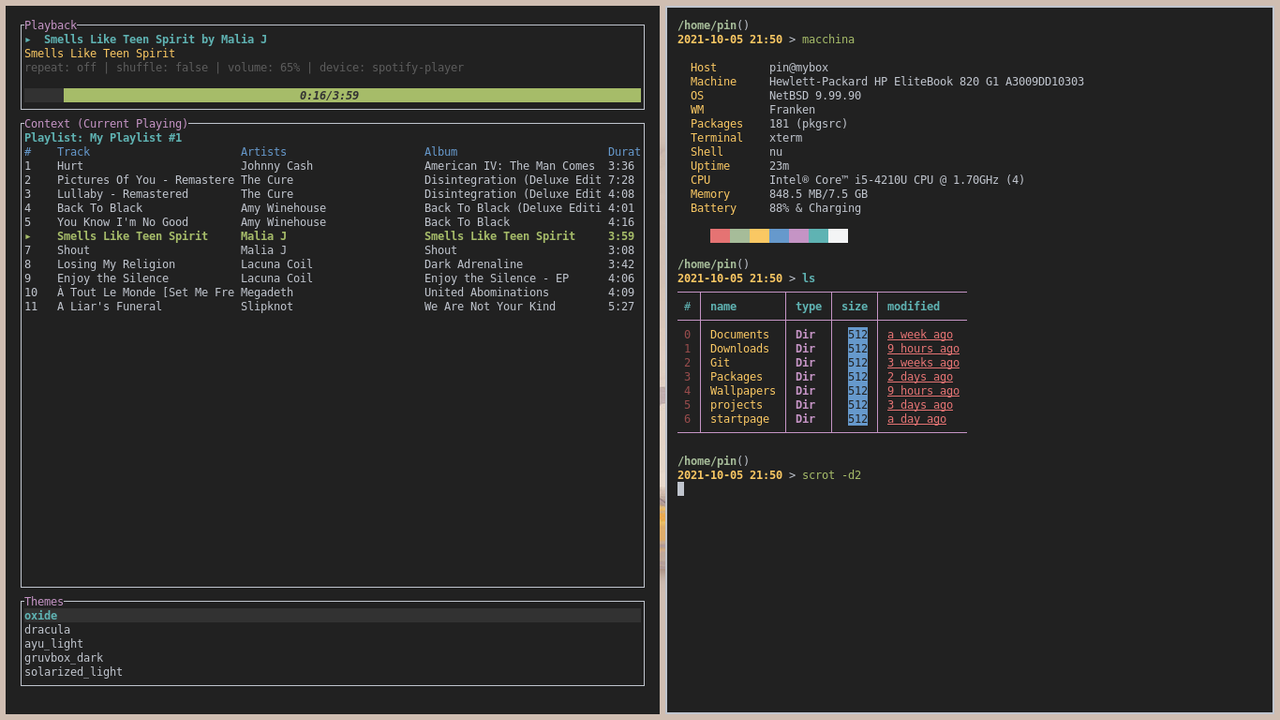Select the oxide theme

click(x=332, y=616)
